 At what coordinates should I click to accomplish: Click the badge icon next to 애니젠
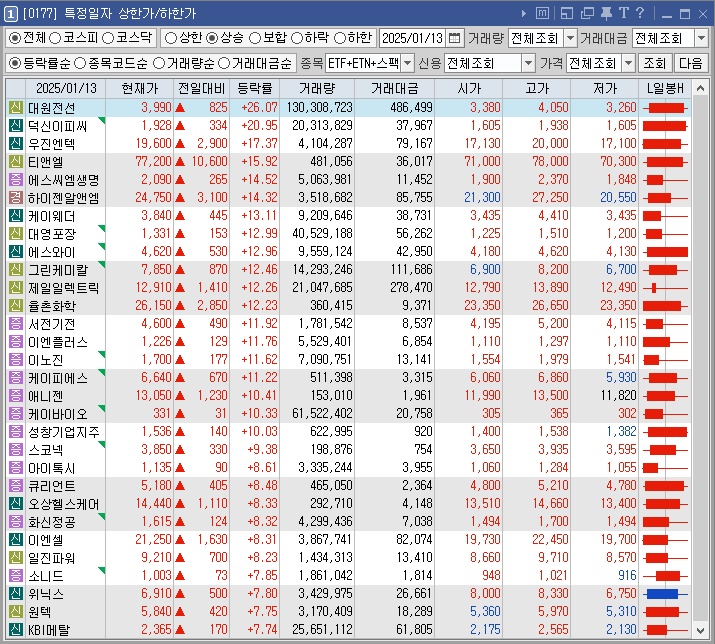coord(16,396)
